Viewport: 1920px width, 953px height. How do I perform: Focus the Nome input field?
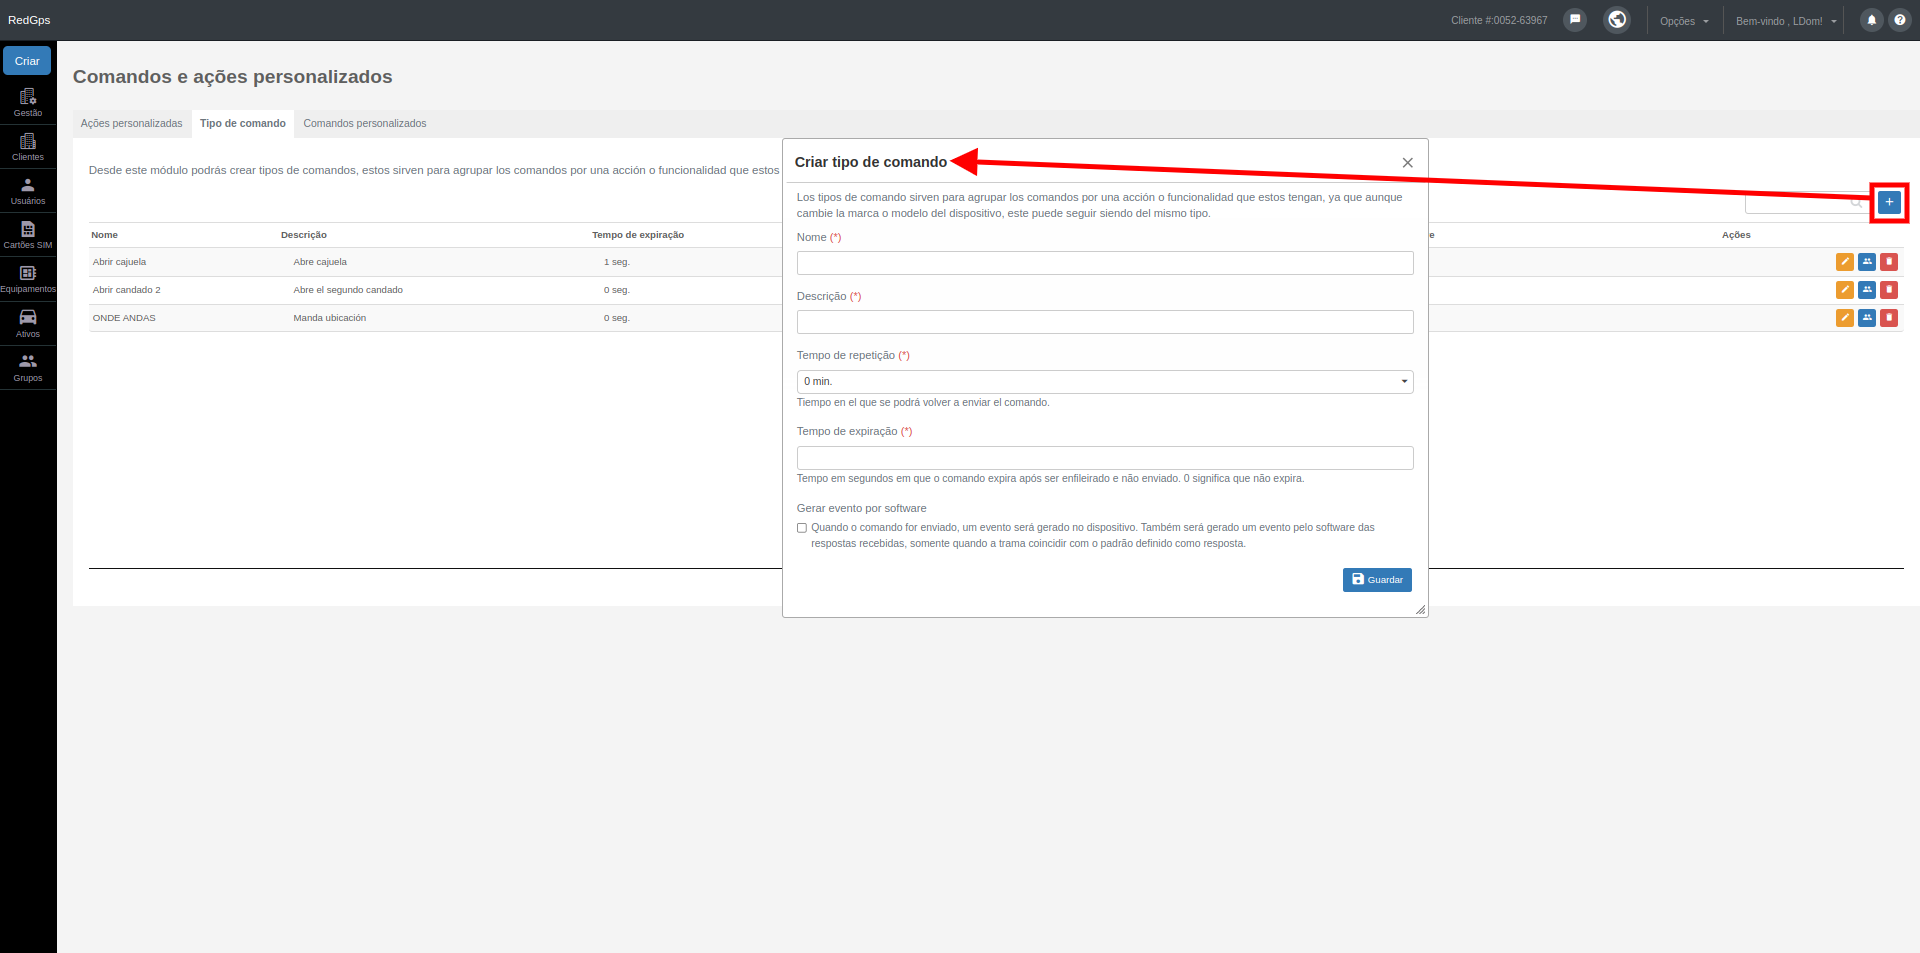pos(1105,263)
